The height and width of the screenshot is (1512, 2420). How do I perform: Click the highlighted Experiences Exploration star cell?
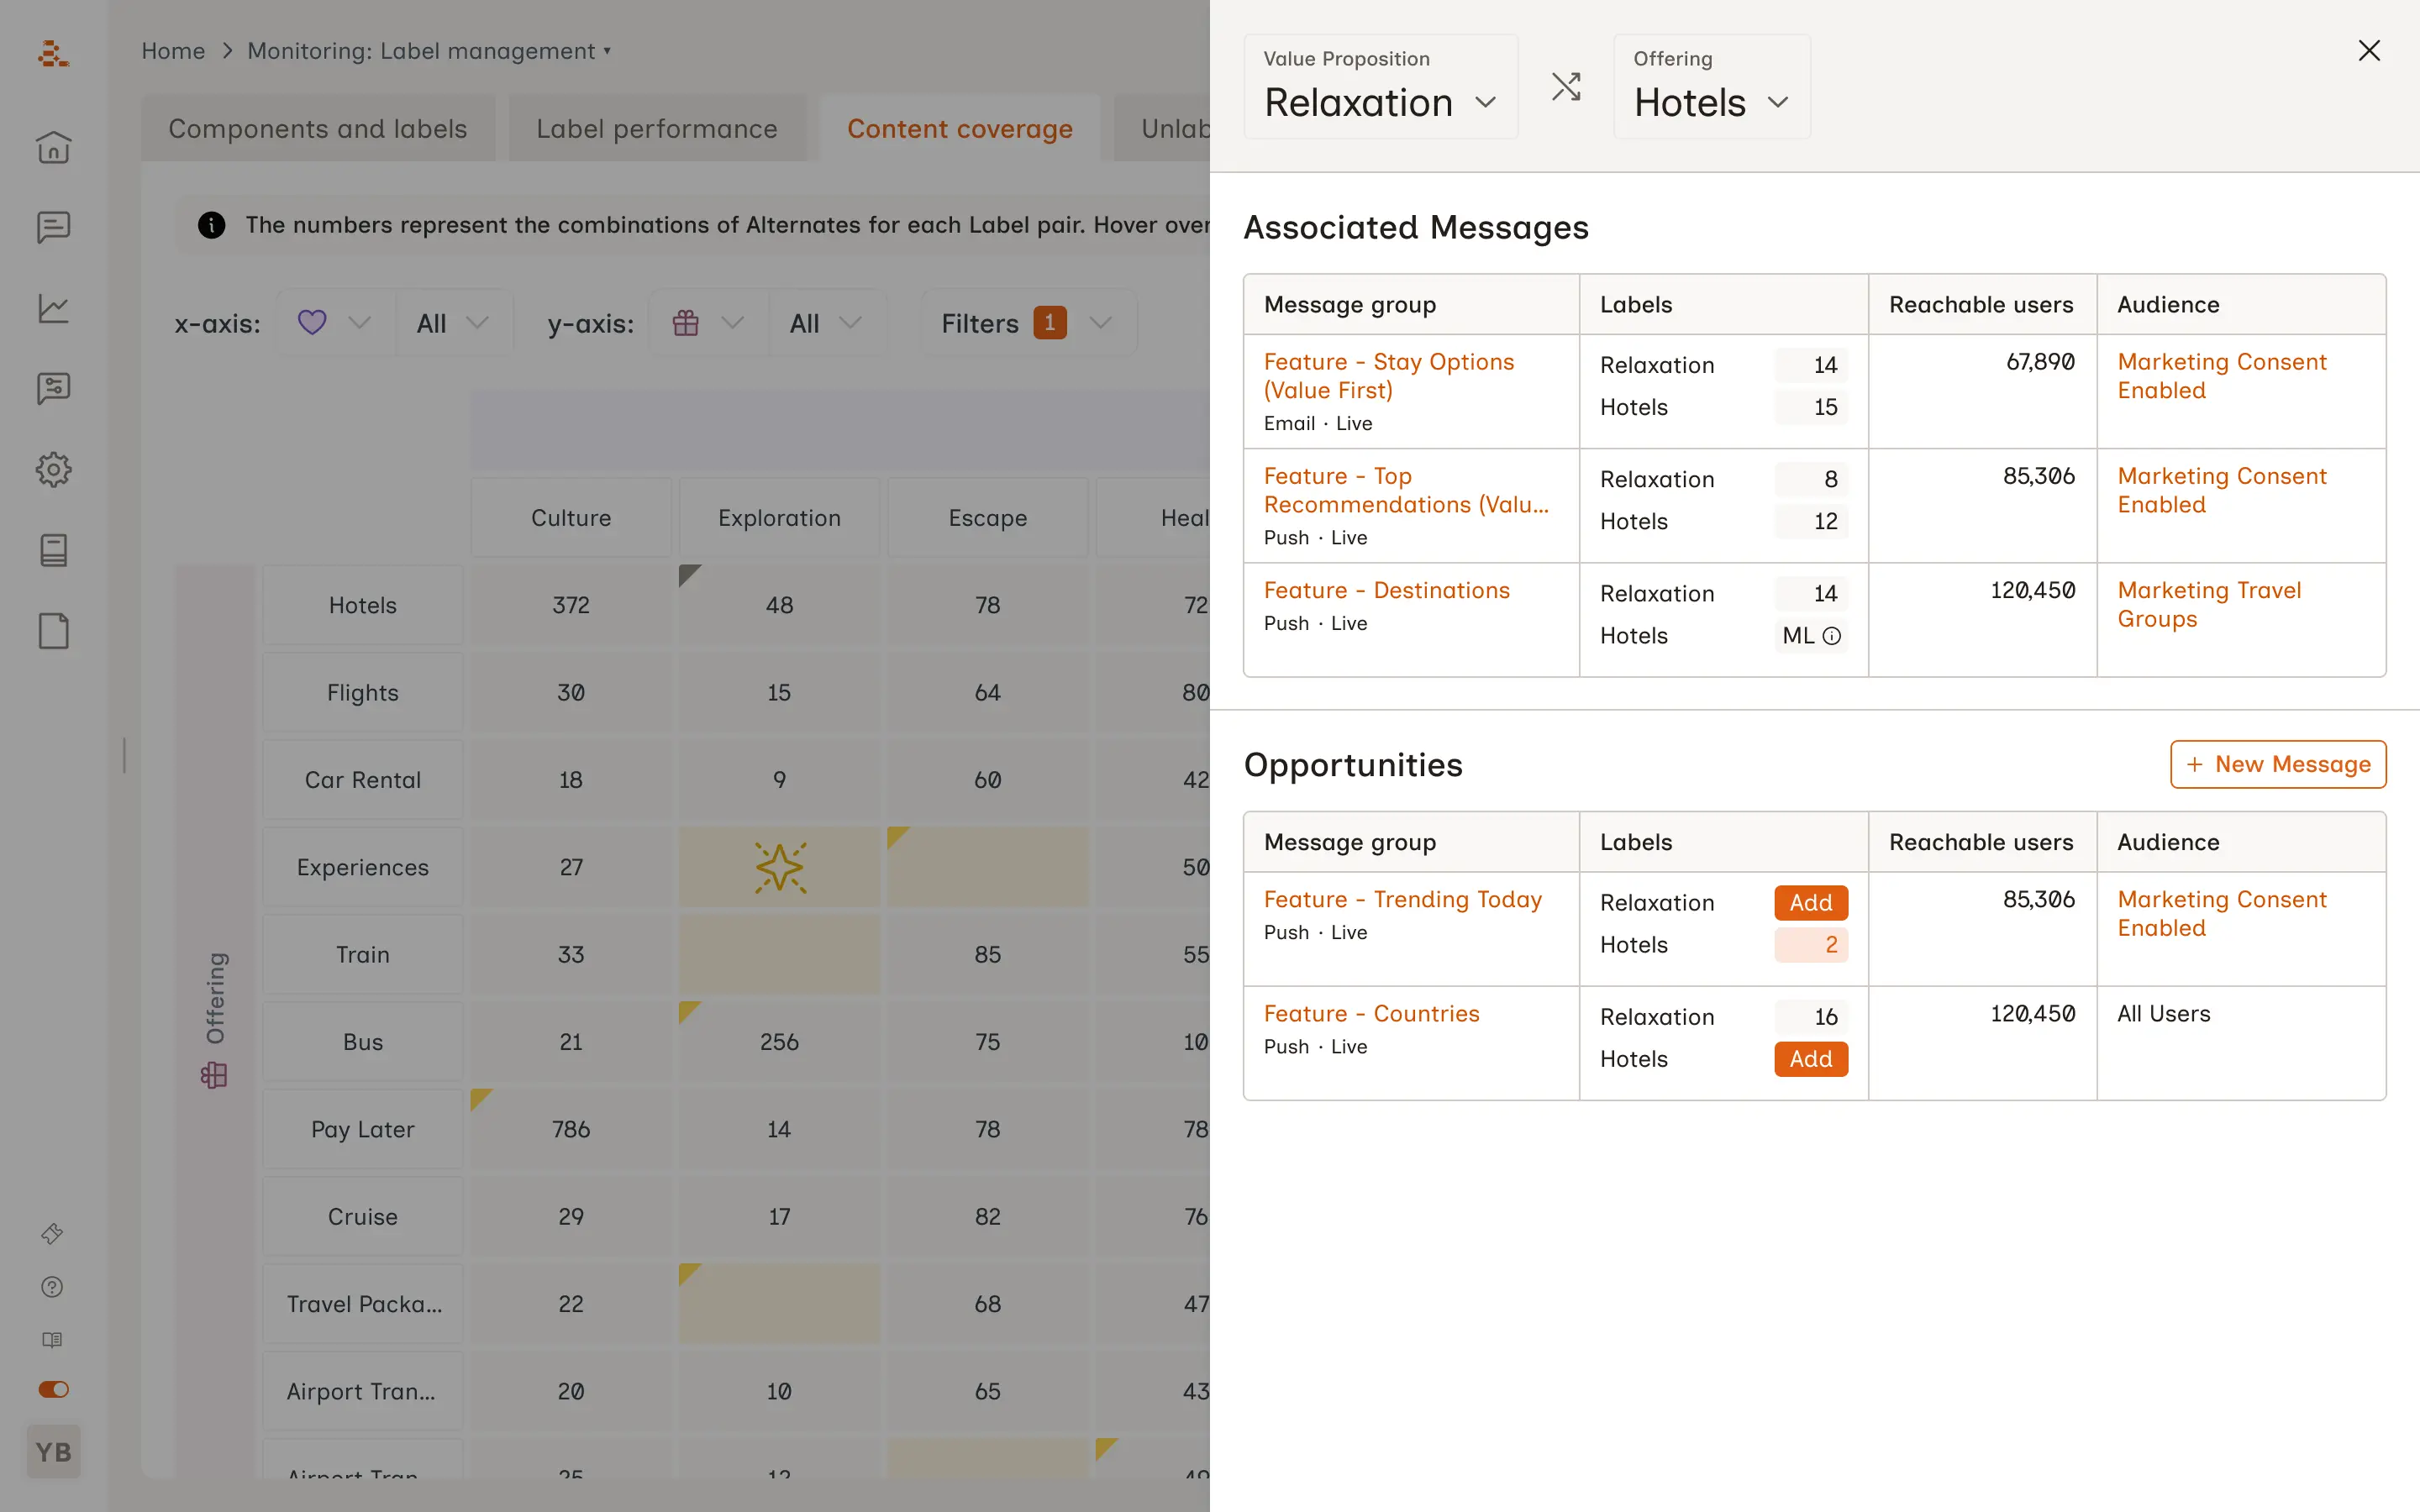pyautogui.click(x=779, y=867)
